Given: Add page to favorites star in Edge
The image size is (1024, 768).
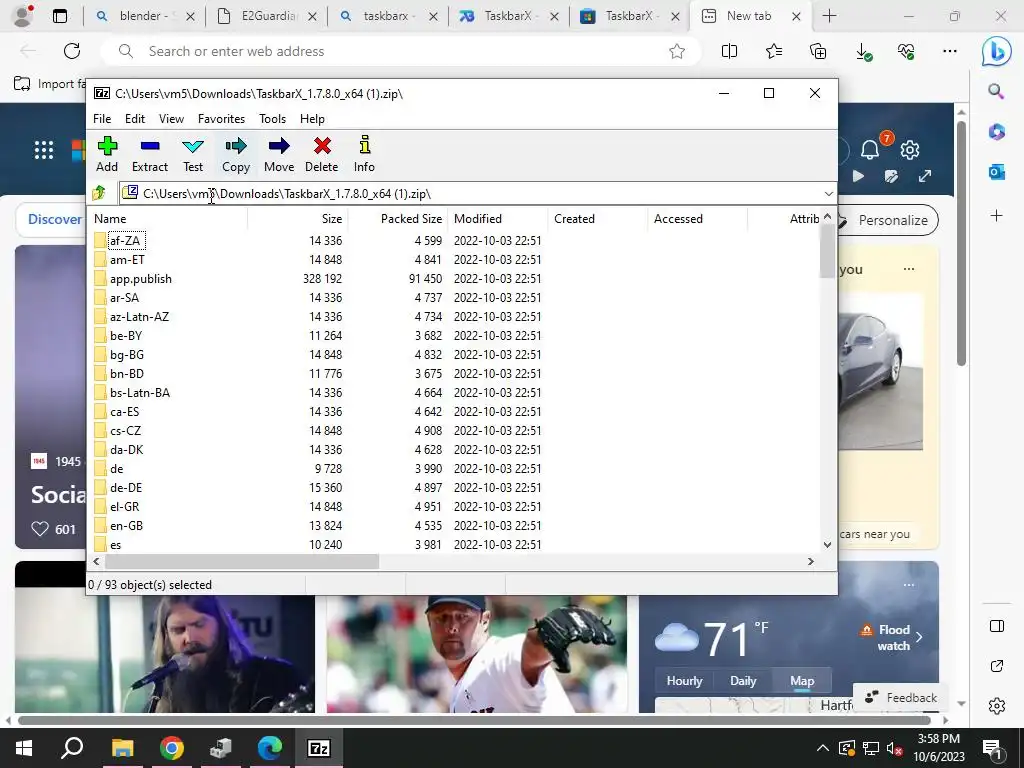Looking at the screenshot, I should [x=677, y=51].
